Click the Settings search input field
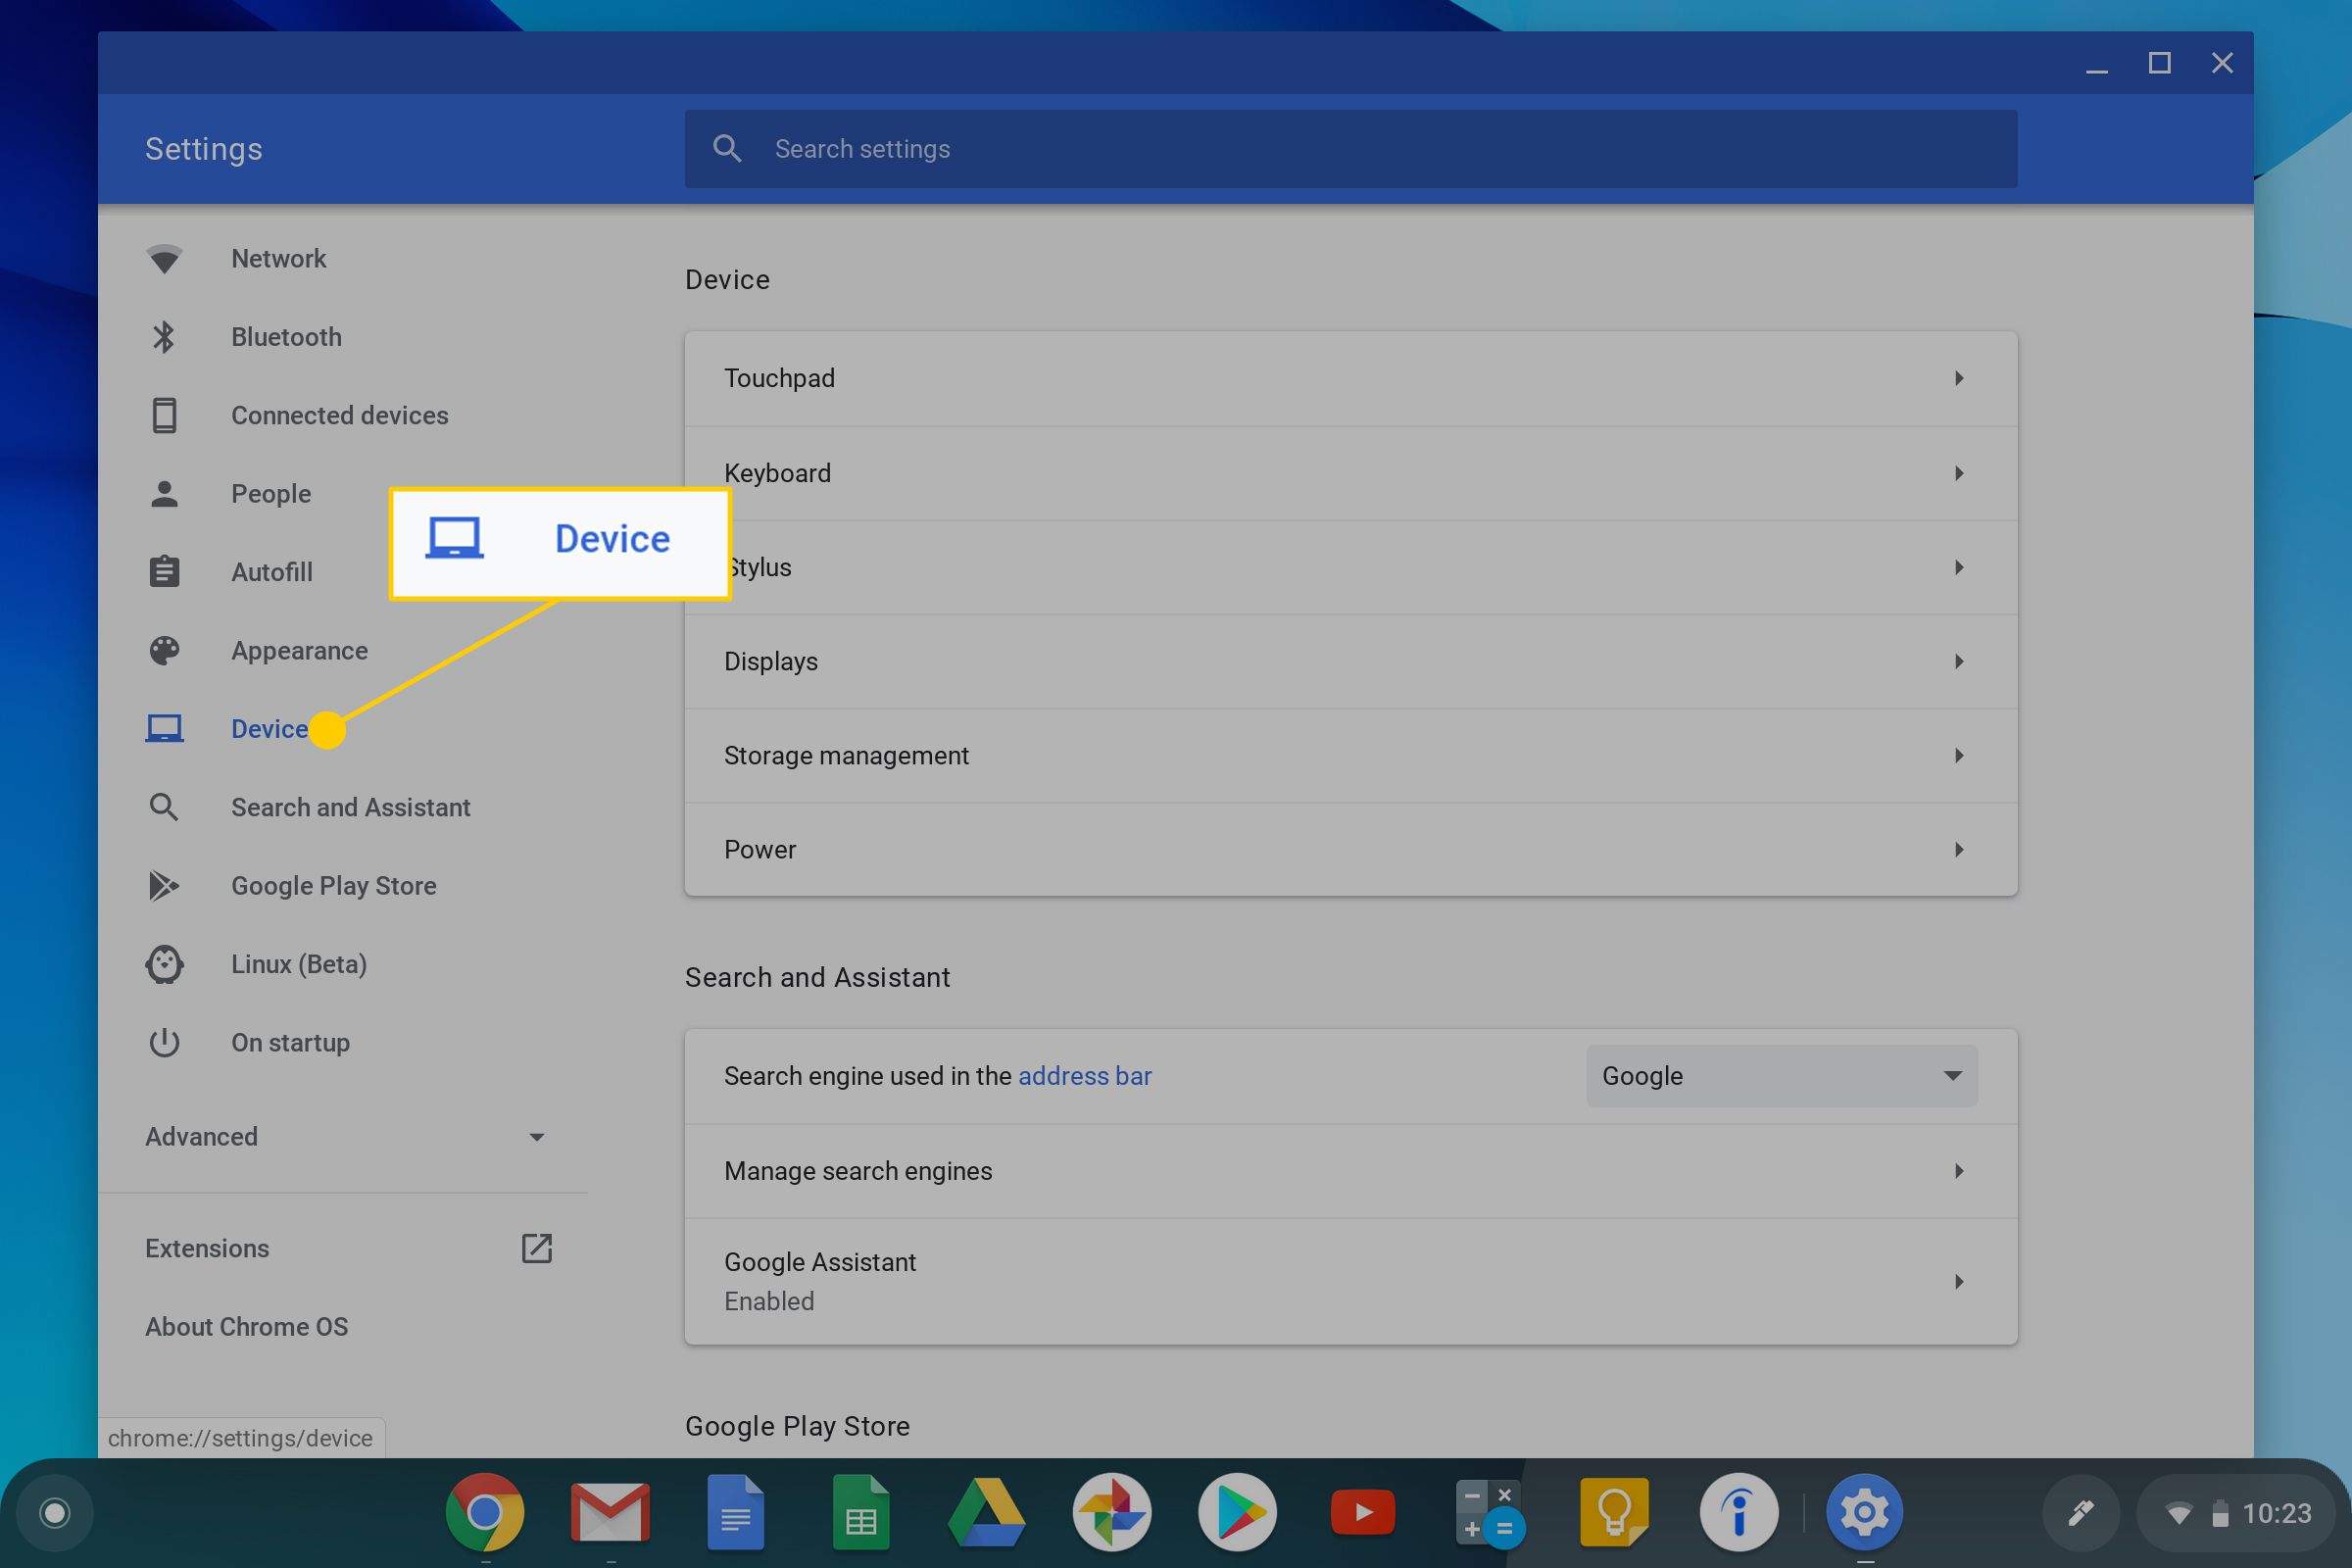 tap(1347, 147)
